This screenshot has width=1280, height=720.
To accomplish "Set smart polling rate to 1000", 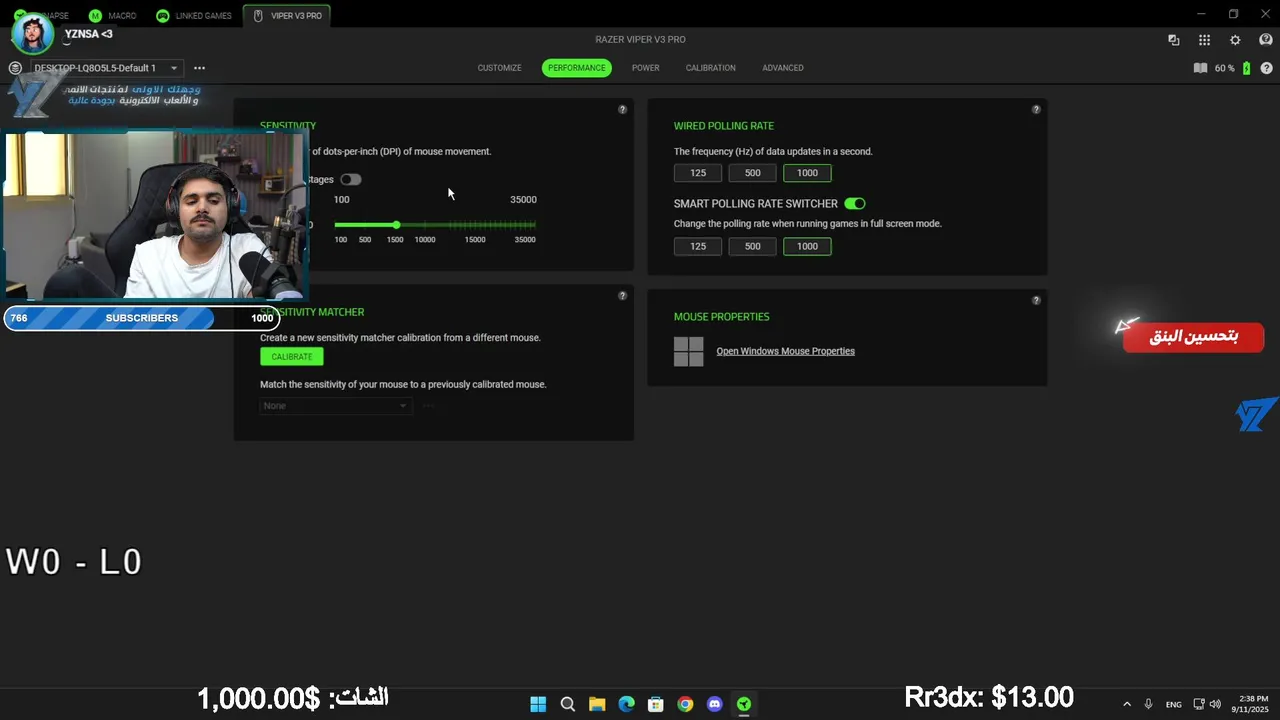I will click(807, 246).
